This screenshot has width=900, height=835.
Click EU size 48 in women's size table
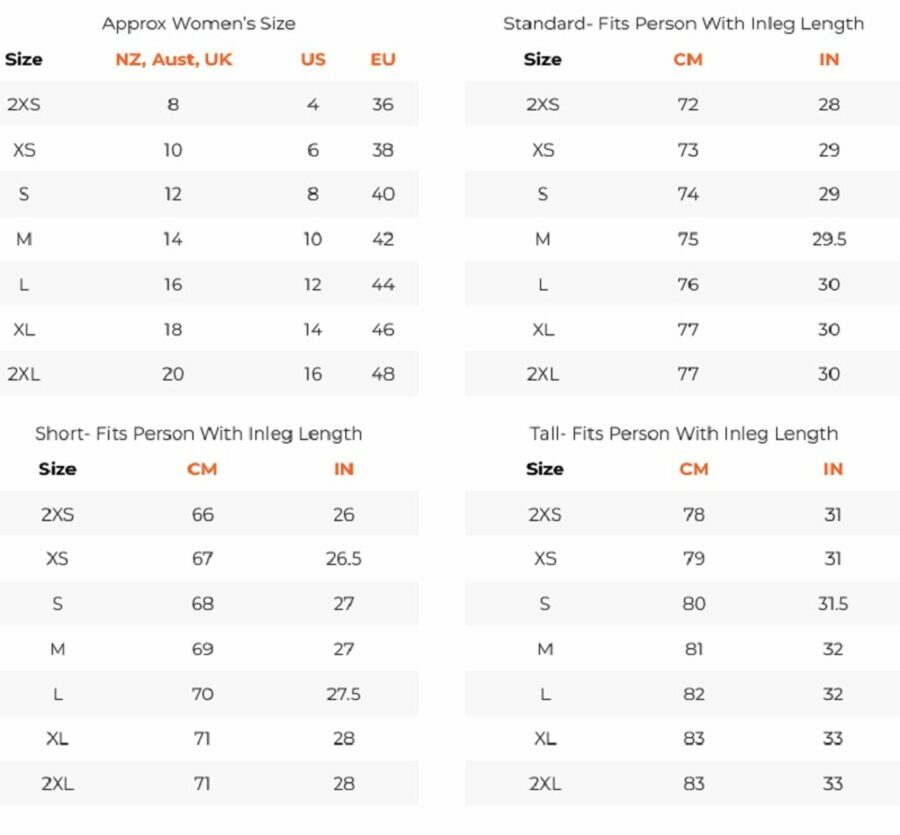pyautogui.click(x=383, y=374)
